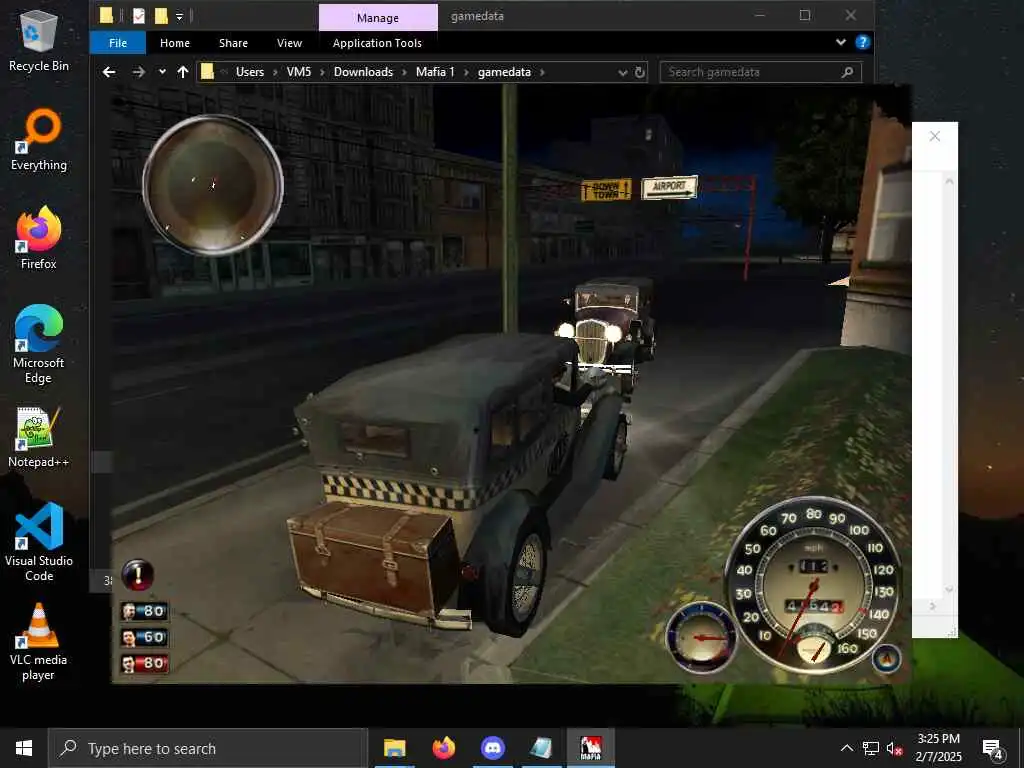Screen dimensions: 1024x768
Task: Click the New folder icon in Explorer title bar
Action: pyautogui.click(x=161, y=16)
